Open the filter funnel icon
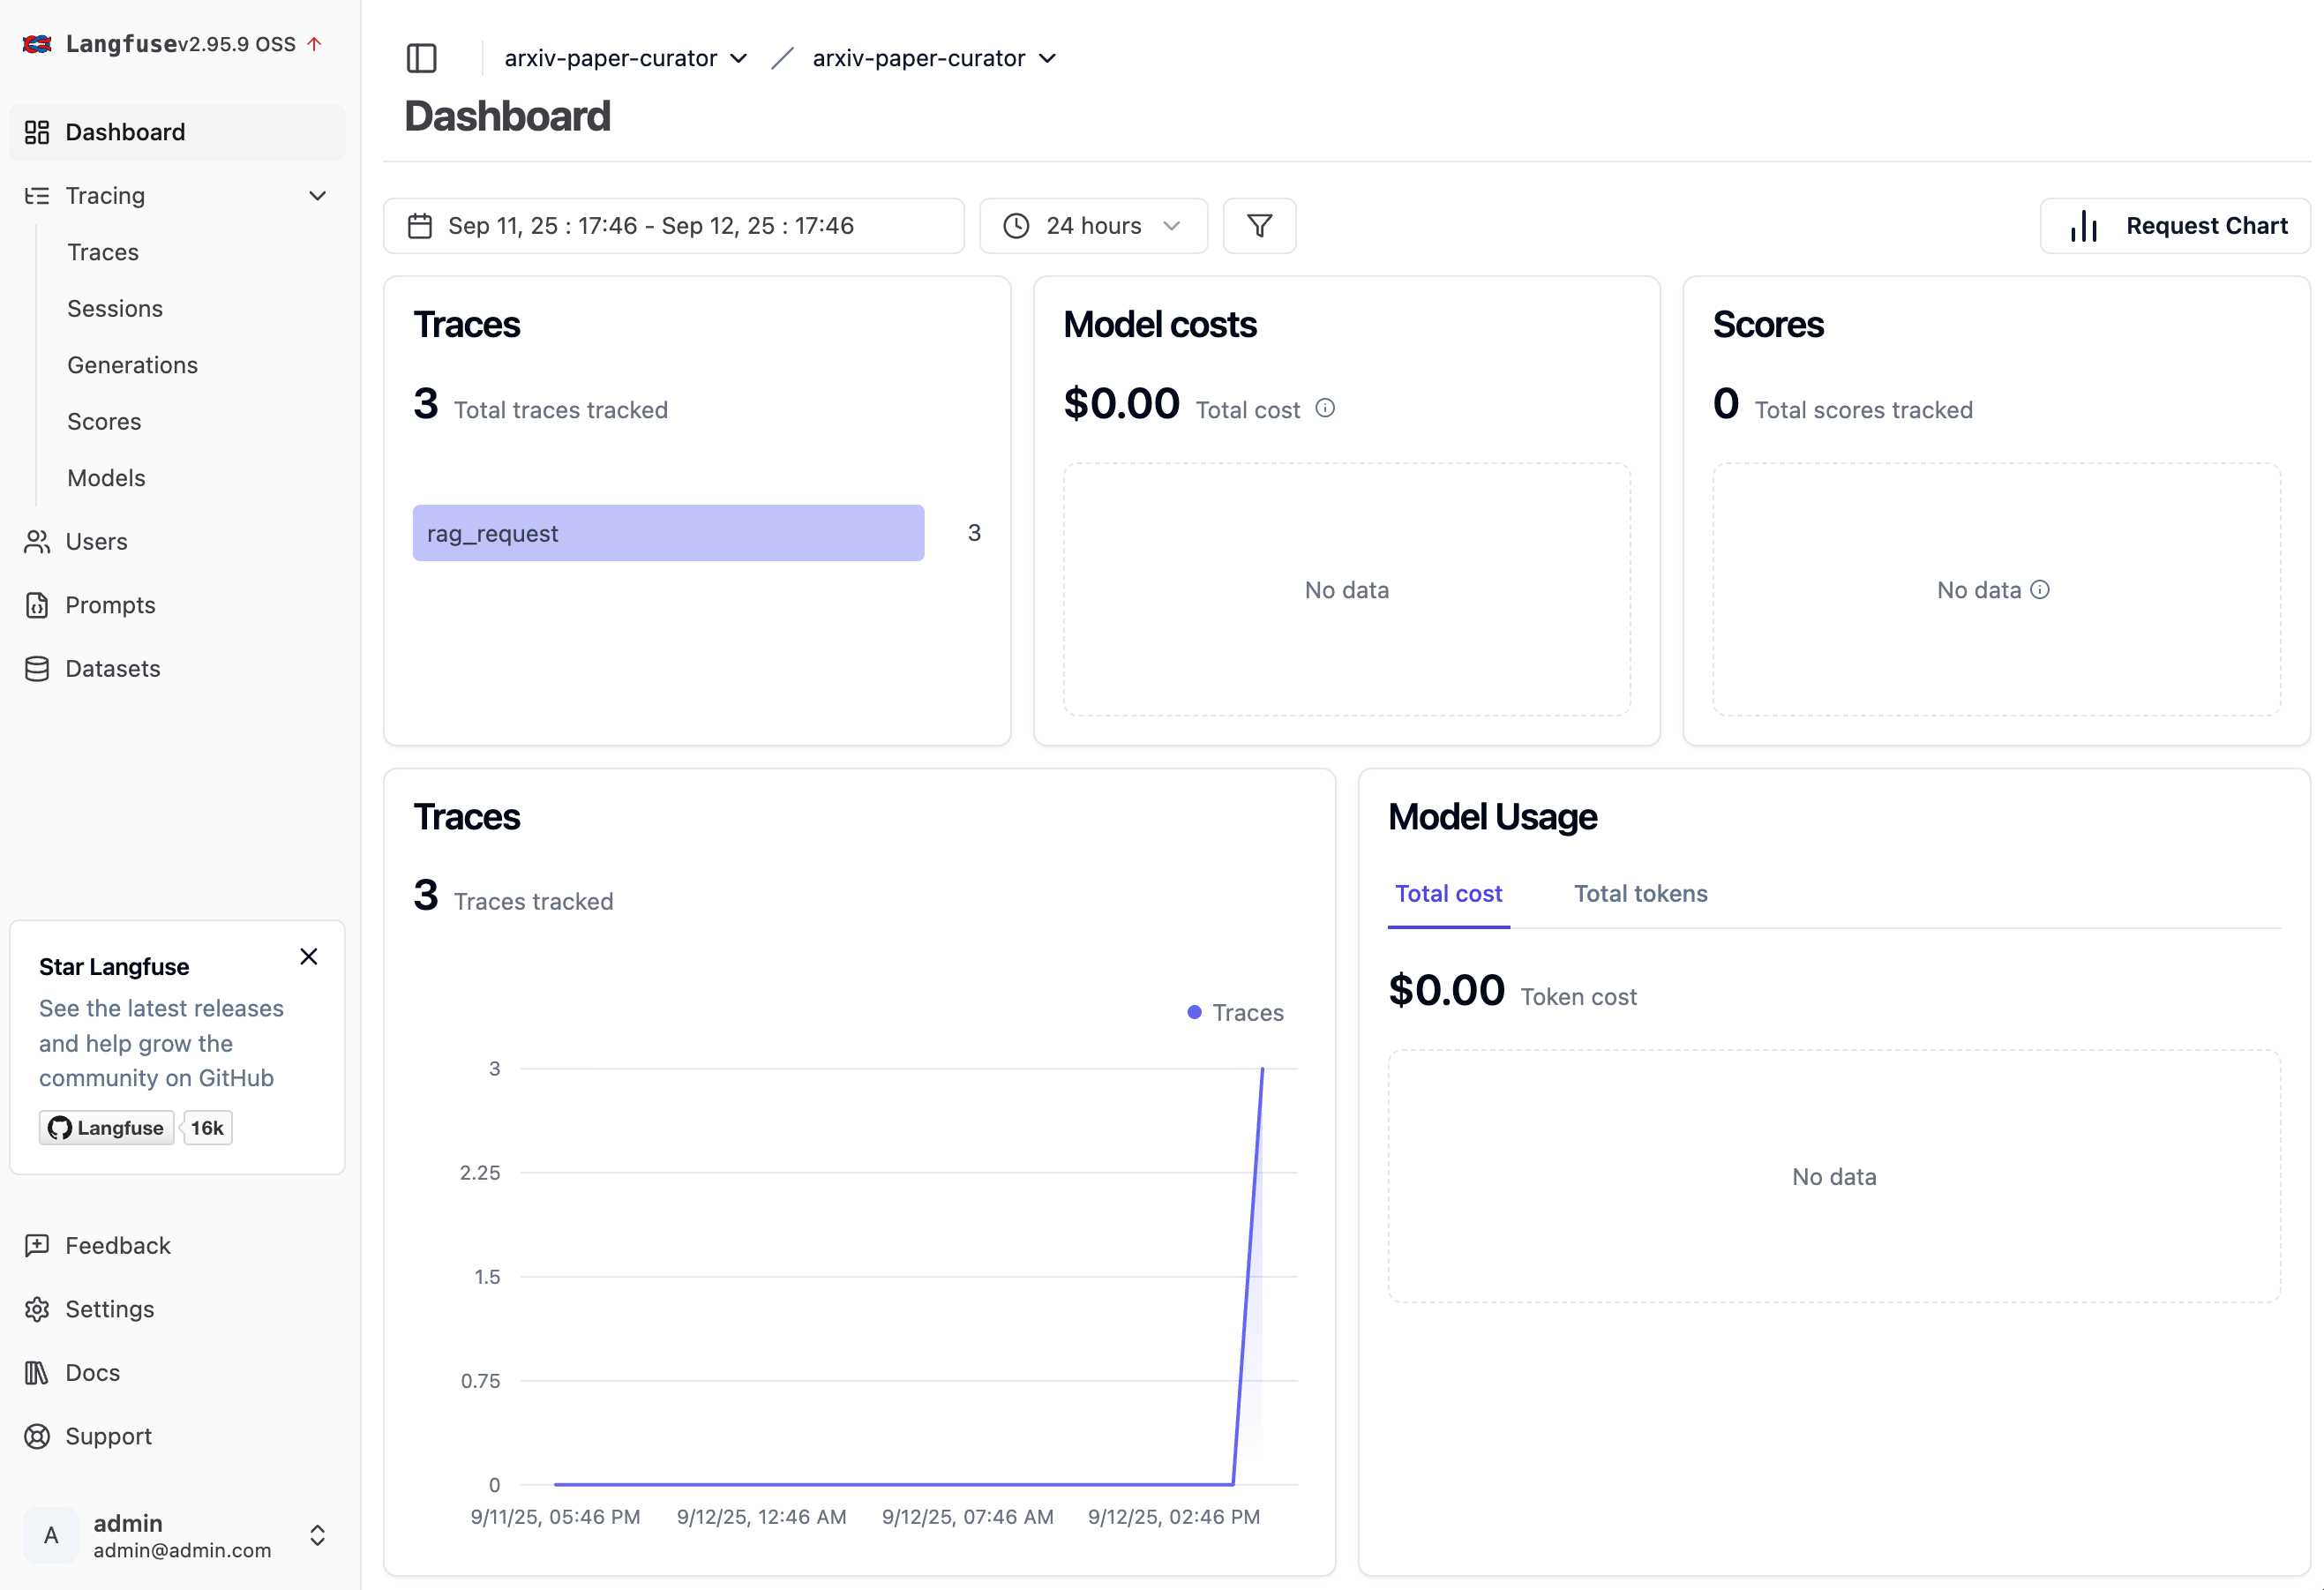 [x=1259, y=226]
